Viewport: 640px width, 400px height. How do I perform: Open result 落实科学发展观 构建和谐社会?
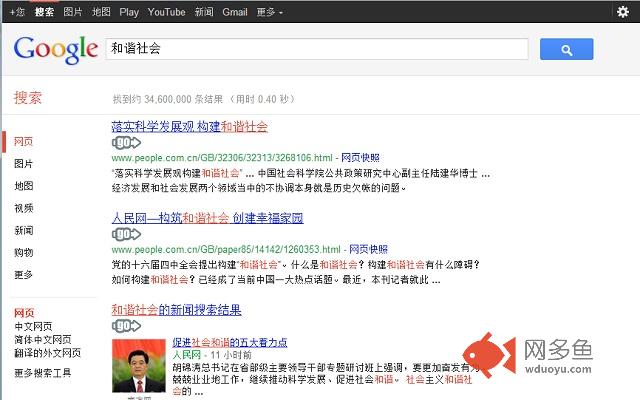tap(189, 127)
